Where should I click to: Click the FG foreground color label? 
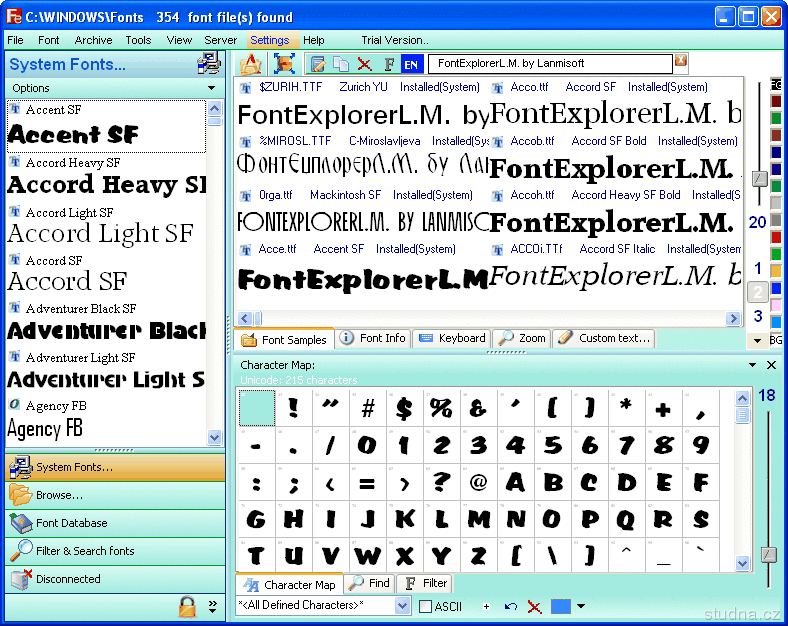[776, 85]
